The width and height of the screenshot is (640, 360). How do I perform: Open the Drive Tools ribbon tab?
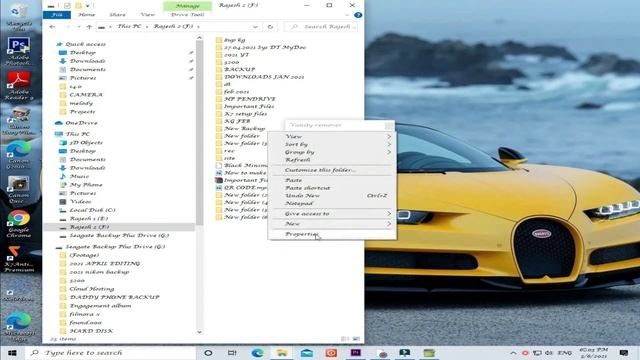pyautogui.click(x=187, y=15)
